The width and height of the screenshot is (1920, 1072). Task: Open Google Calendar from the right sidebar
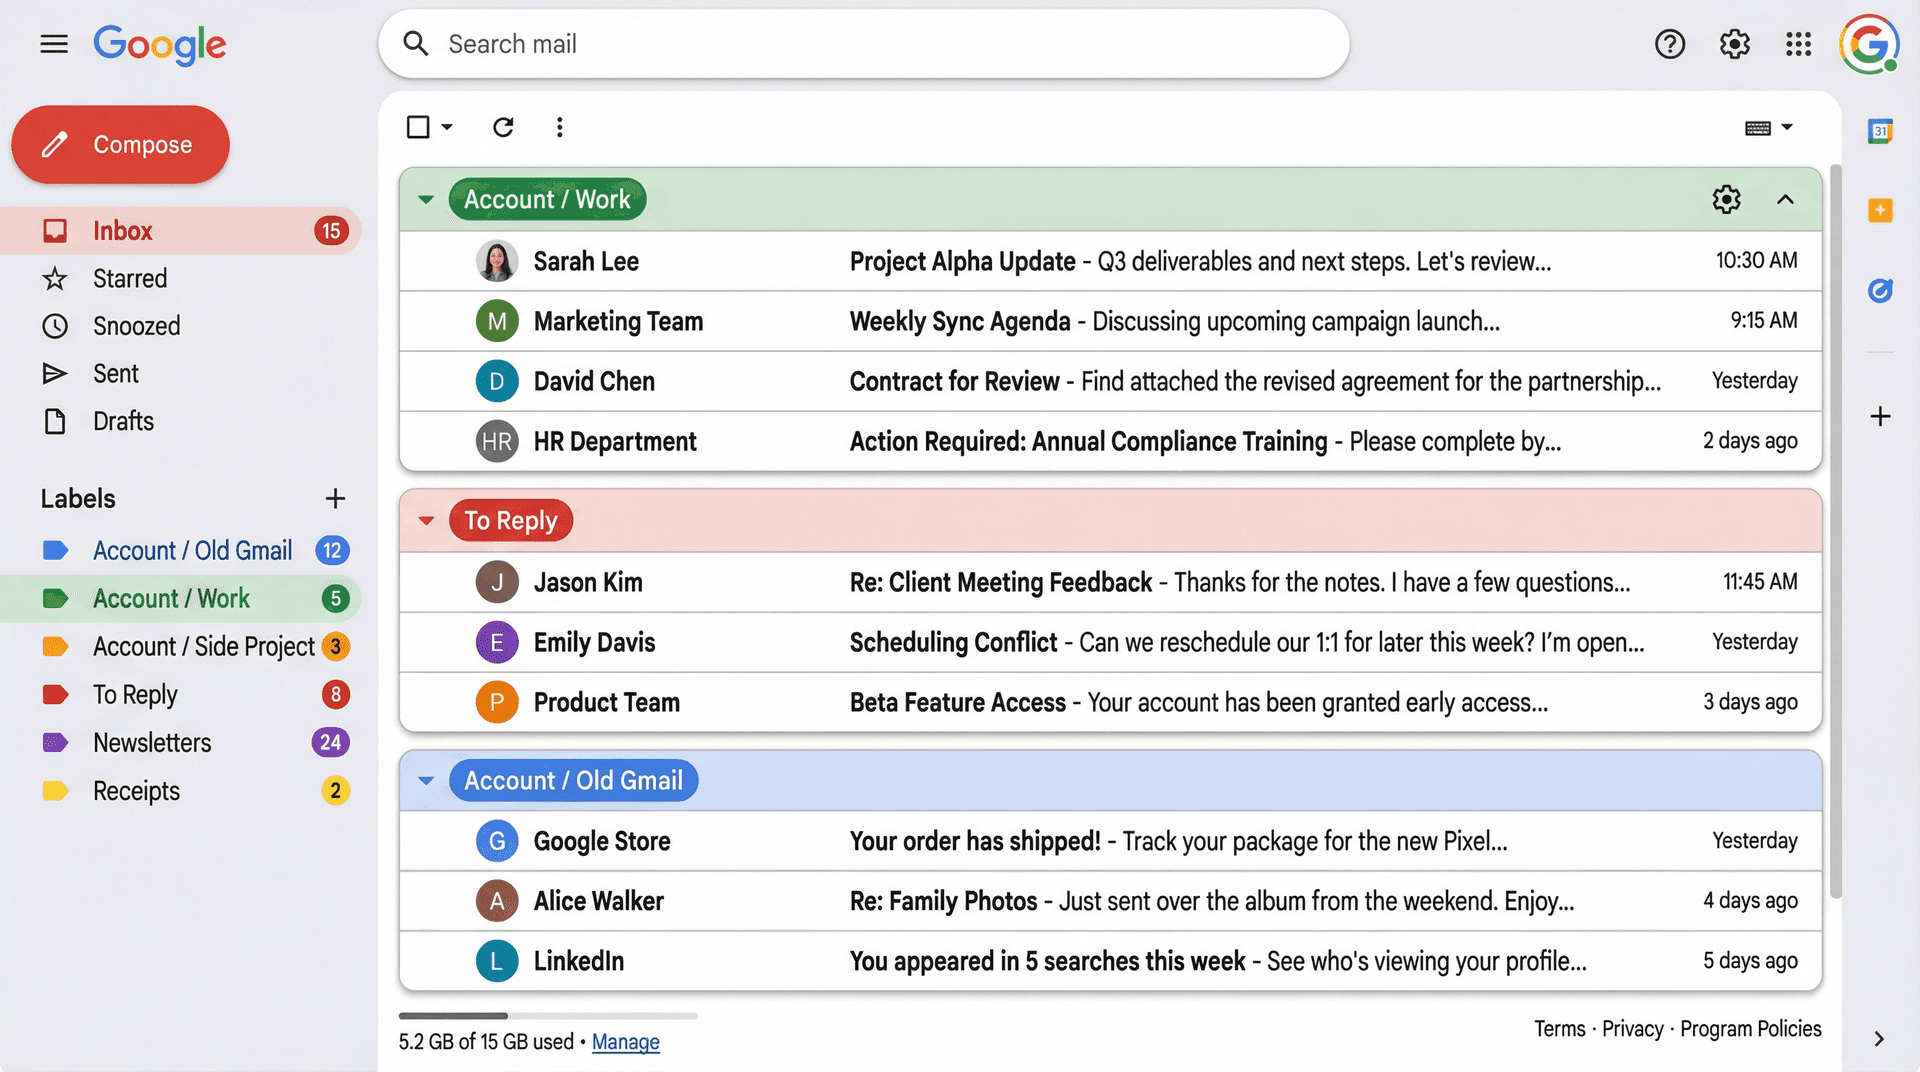[1881, 131]
